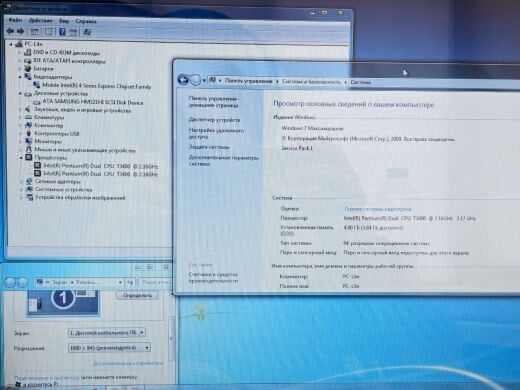Select the Компьютер tree item
This screenshot has width=520, height=390.
pyautogui.click(x=49, y=125)
